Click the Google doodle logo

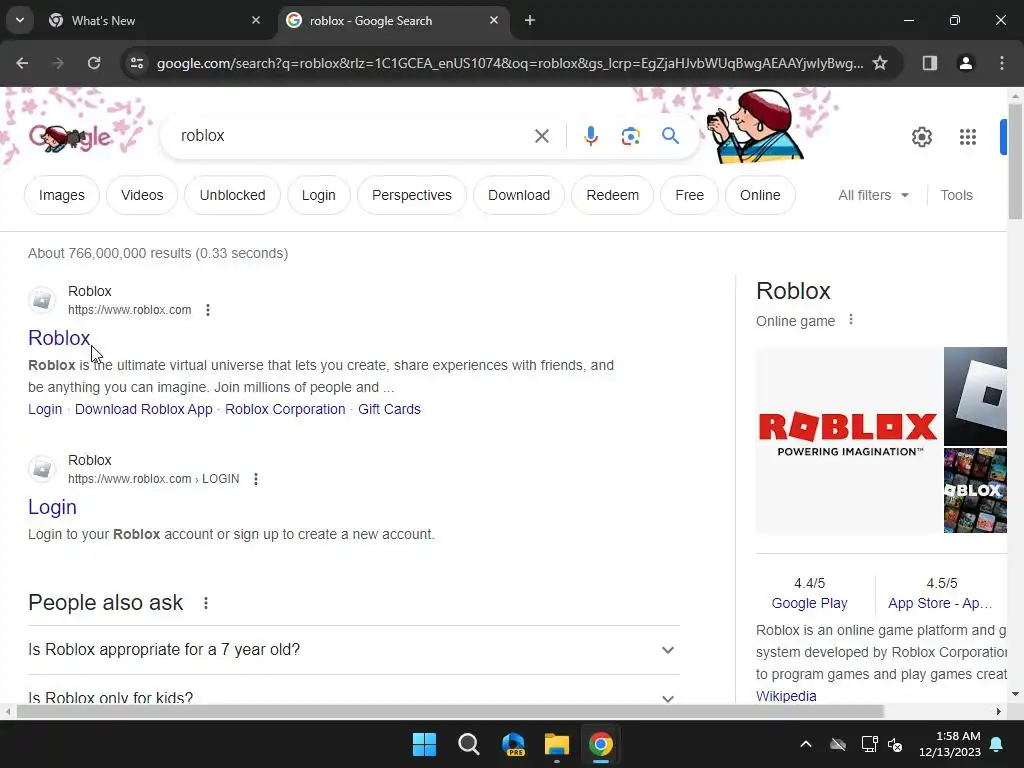click(71, 137)
